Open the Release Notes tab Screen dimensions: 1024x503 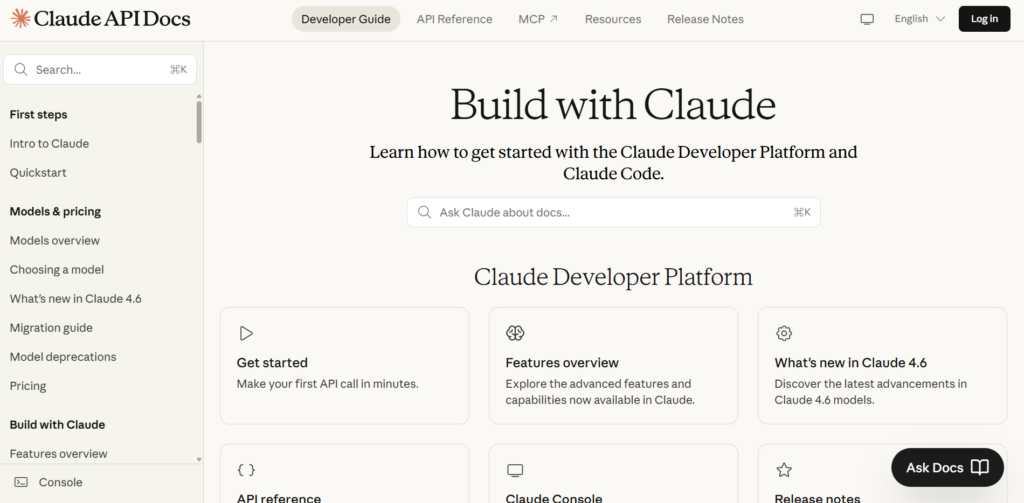click(x=705, y=19)
